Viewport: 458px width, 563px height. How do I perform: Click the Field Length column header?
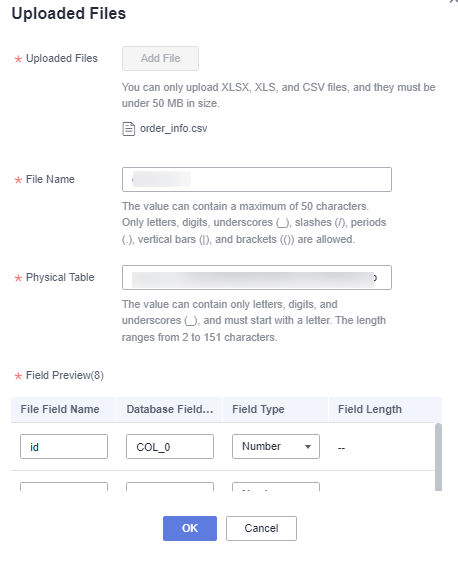pos(370,409)
